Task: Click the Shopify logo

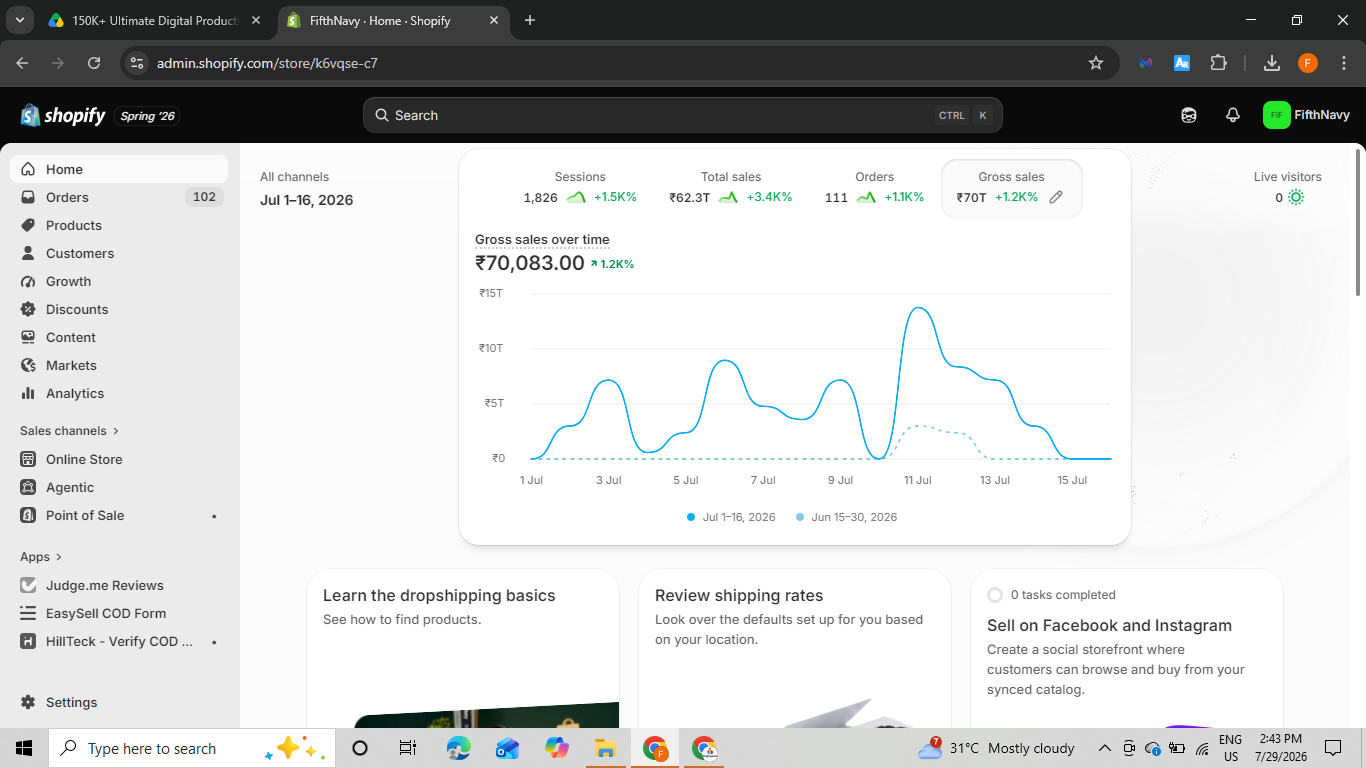Action: coord(63,115)
